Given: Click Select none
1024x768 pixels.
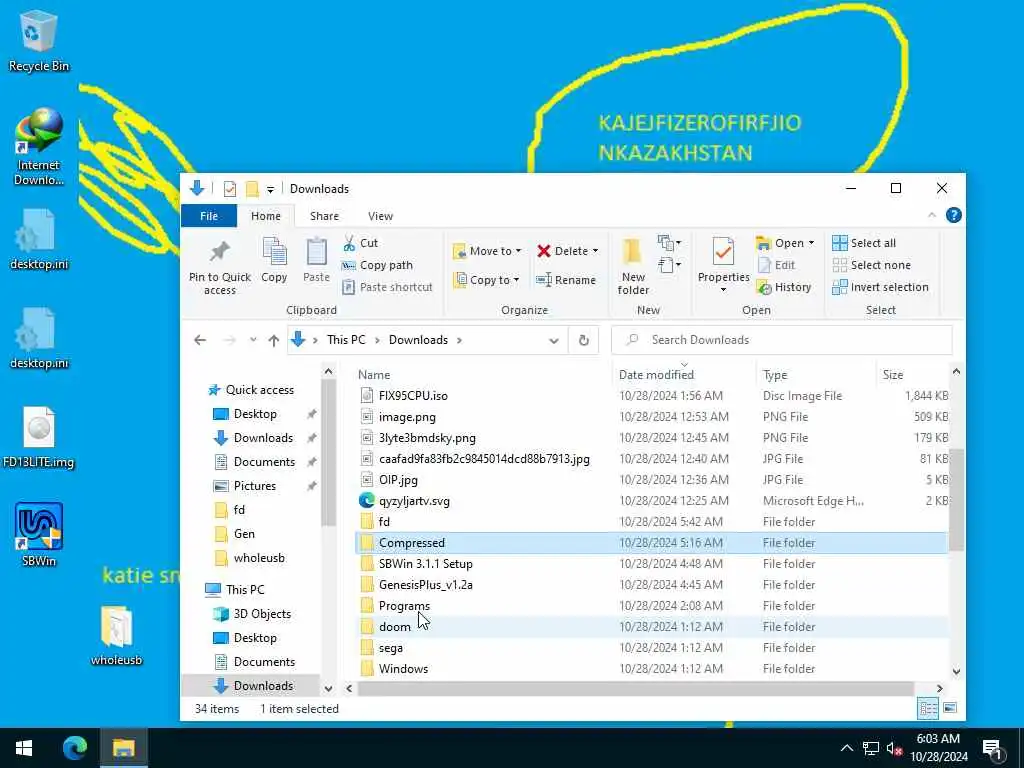Looking at the screenshot, I should click(x=871, y=265).
